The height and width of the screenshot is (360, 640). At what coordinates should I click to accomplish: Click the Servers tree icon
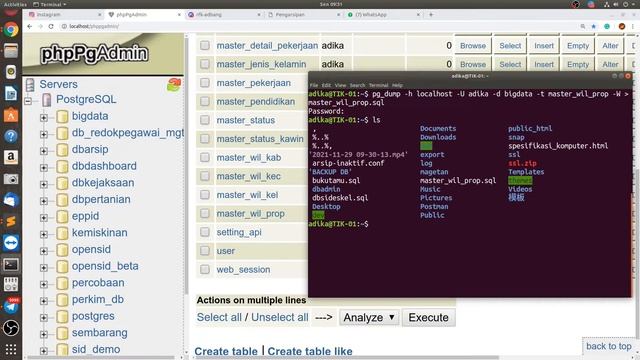[30, 84]
